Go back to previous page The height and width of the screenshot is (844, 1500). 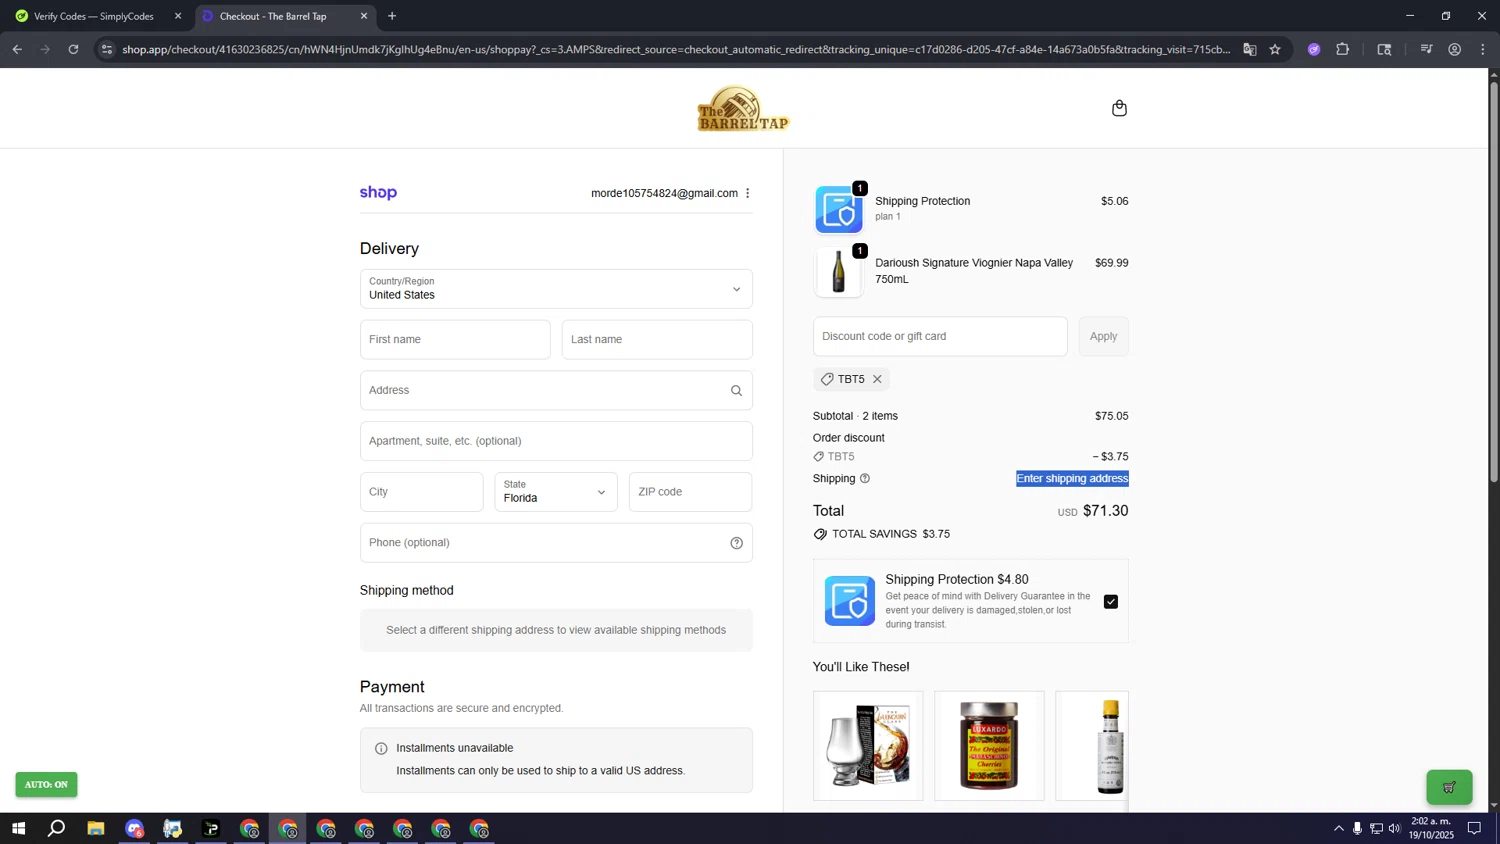click(x=17, y=49)
